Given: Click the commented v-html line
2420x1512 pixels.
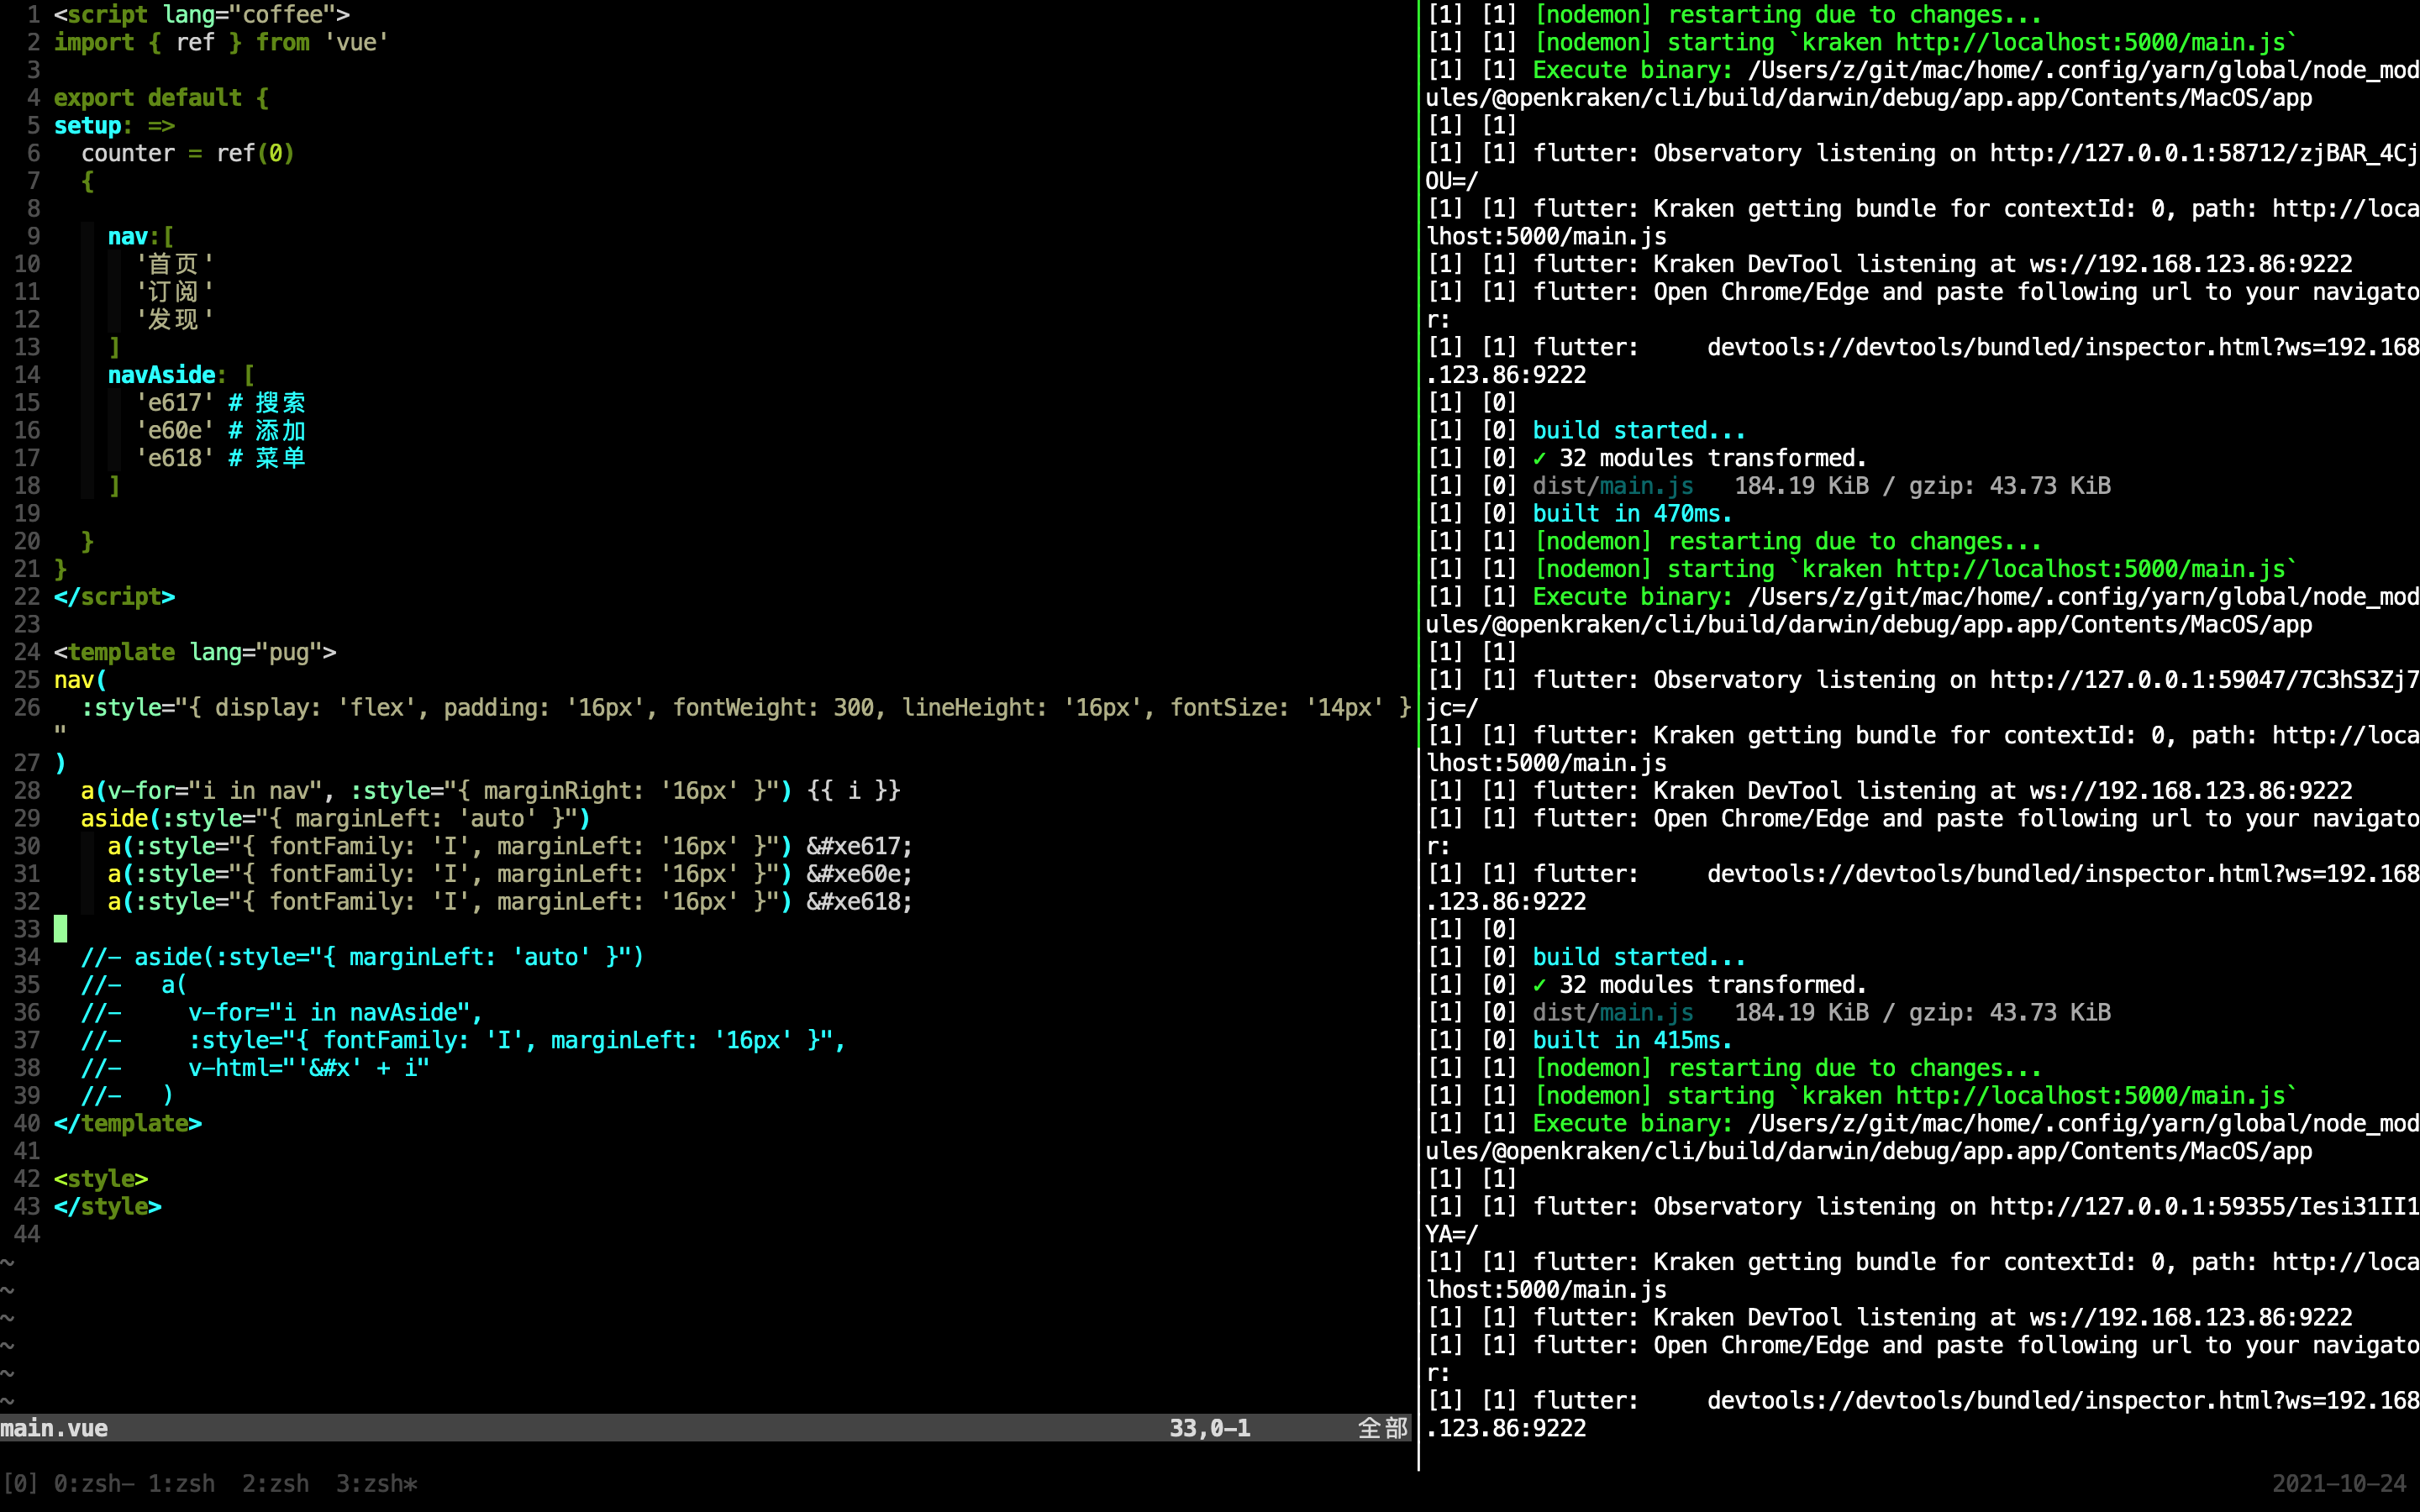Looking at the screenshot, I should (255, 1068).
